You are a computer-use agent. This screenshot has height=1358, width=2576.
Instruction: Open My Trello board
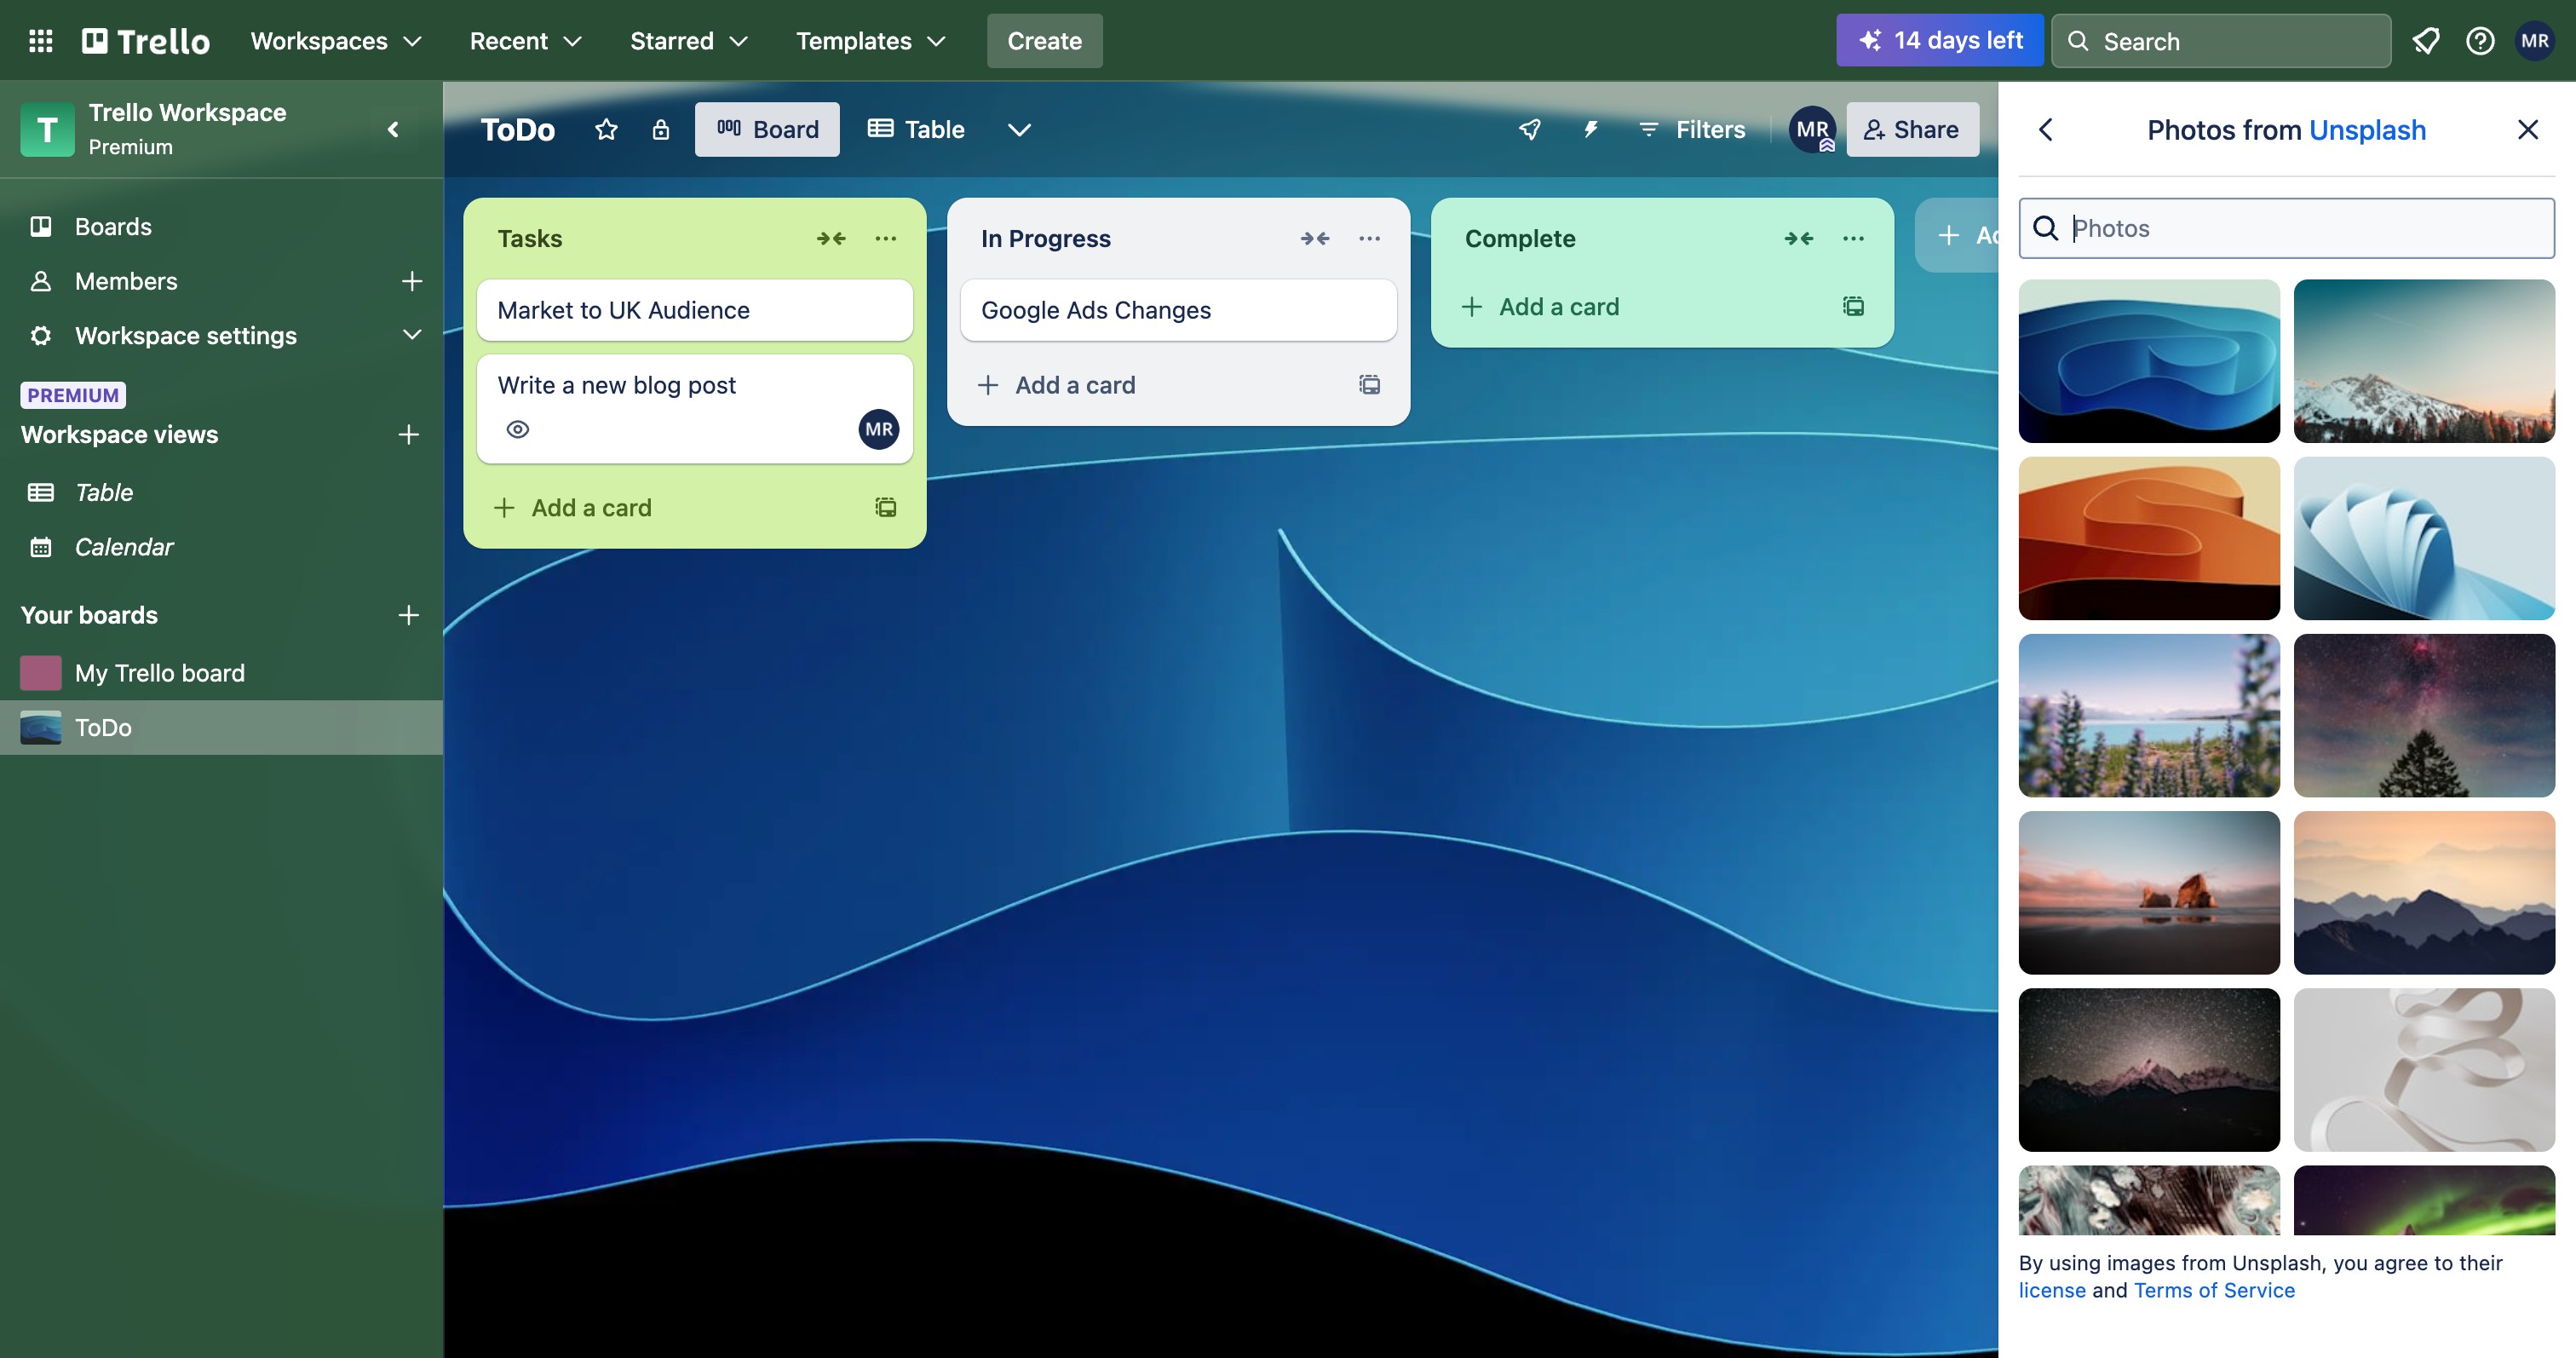pyautogui.click(x=221, y=672)
